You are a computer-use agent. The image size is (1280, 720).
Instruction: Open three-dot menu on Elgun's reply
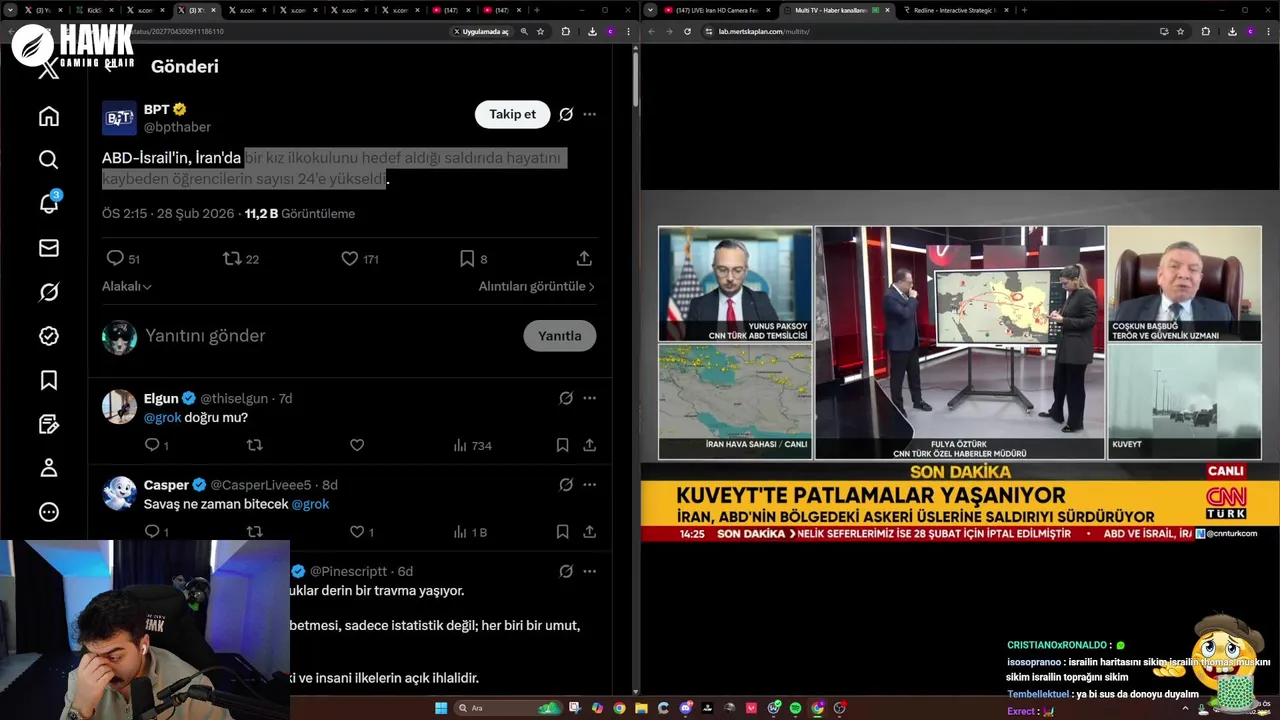click(x=590, y=398)
